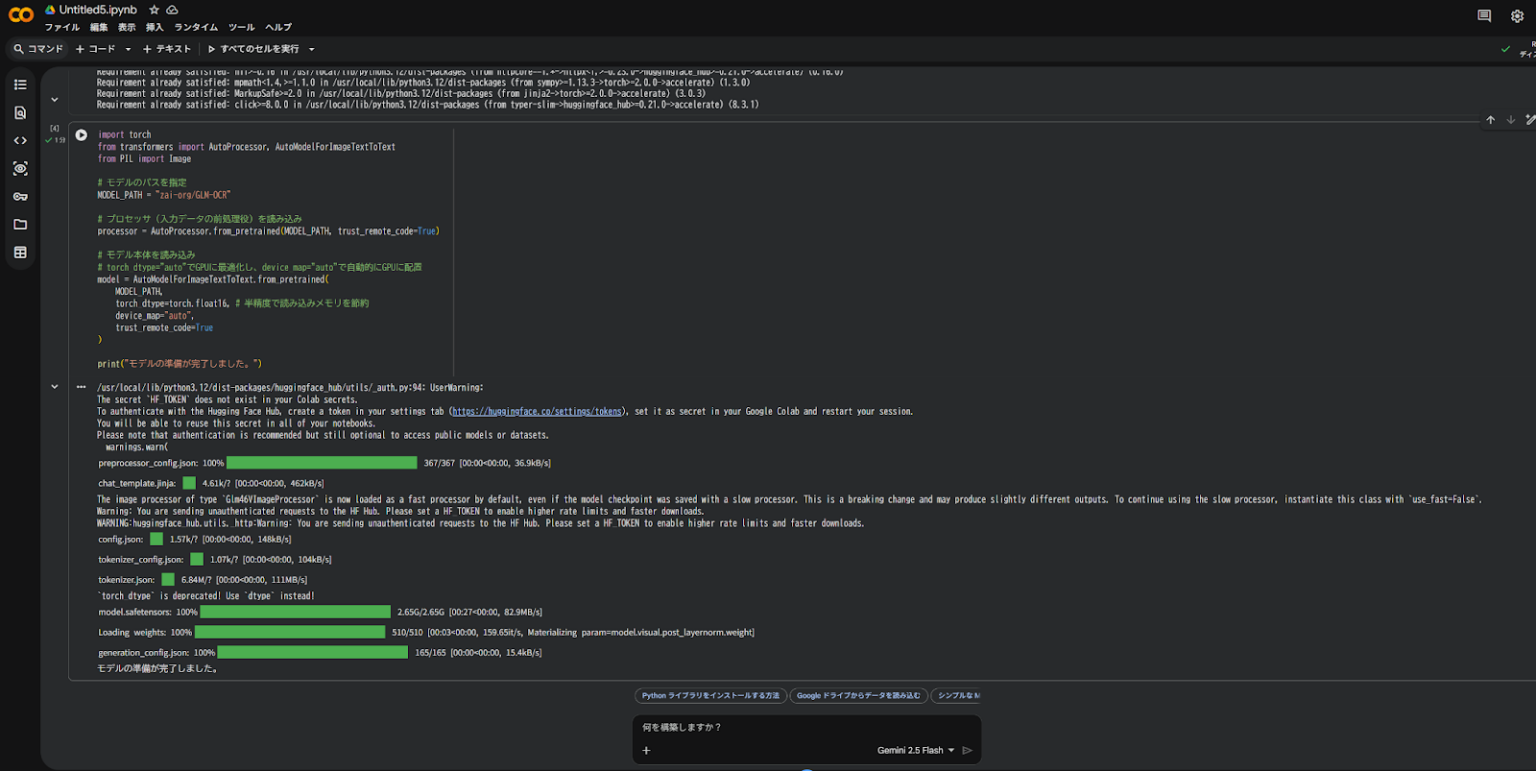Open the Files folder icon in sidebar
This screenshot has width=1536, height=771.
(x=20, y=225)
